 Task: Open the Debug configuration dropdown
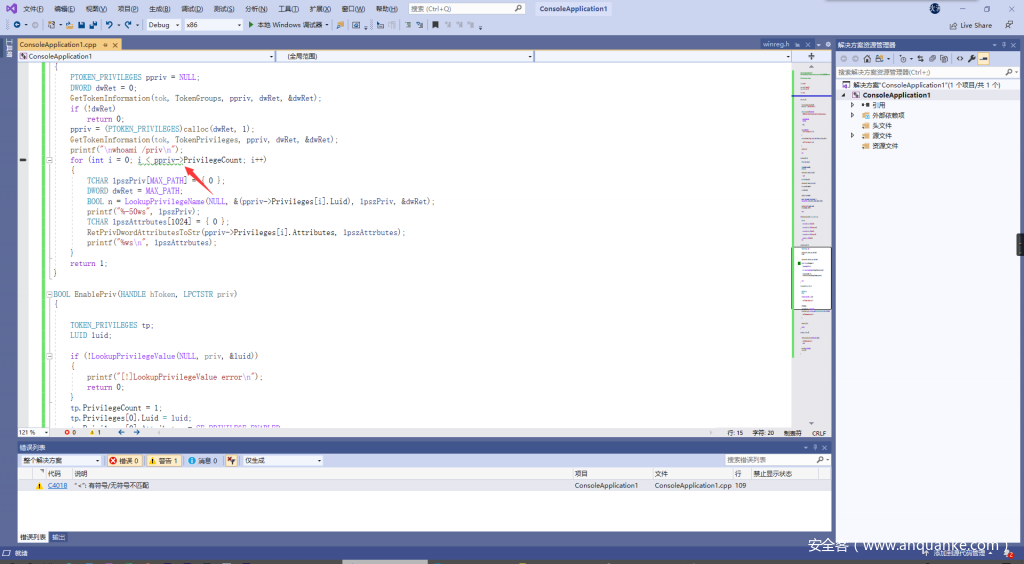pyautogui.click(x=163, y=25)
